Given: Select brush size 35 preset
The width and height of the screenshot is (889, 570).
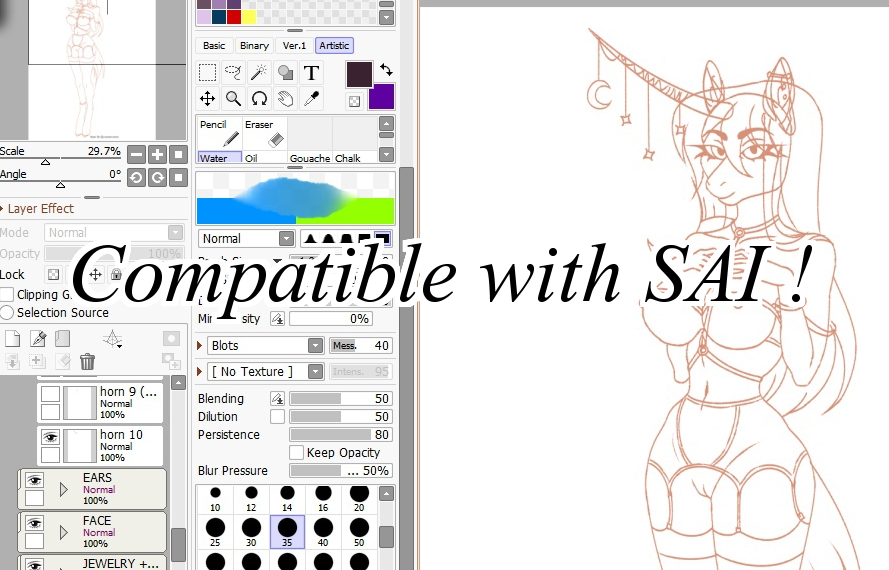Looking at the screenshot, I should click(x=287, y=532).
